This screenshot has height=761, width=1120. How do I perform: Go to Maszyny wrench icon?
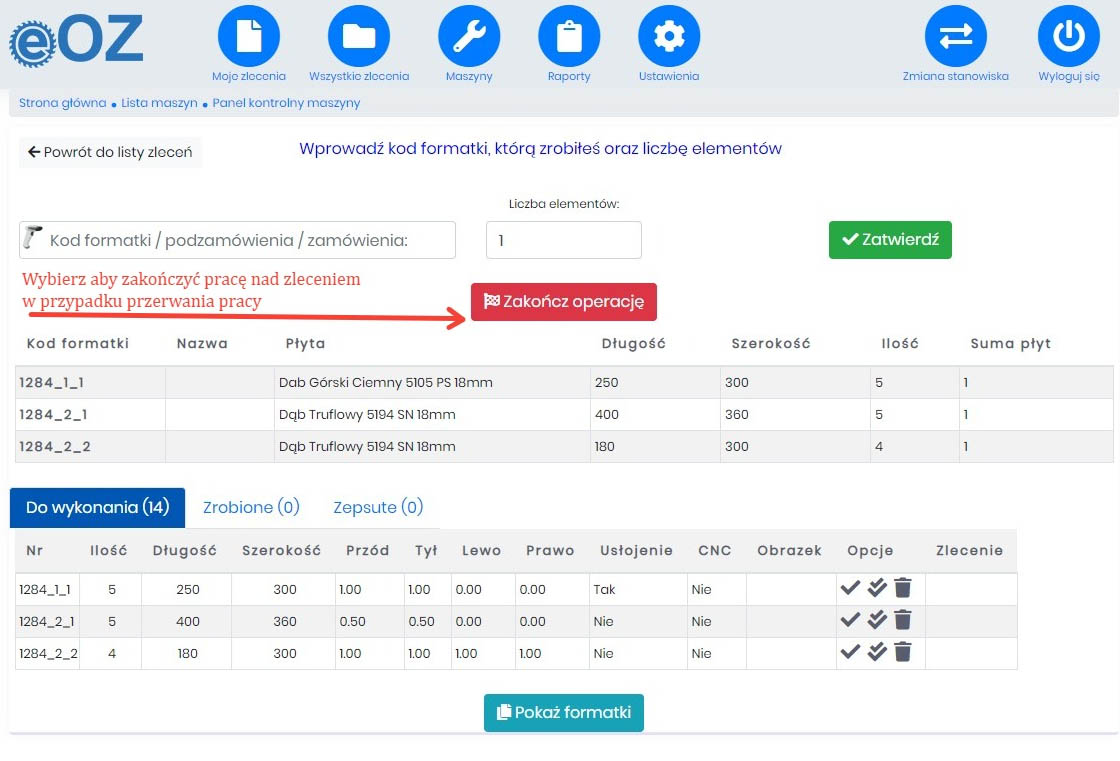pos(469,37)
